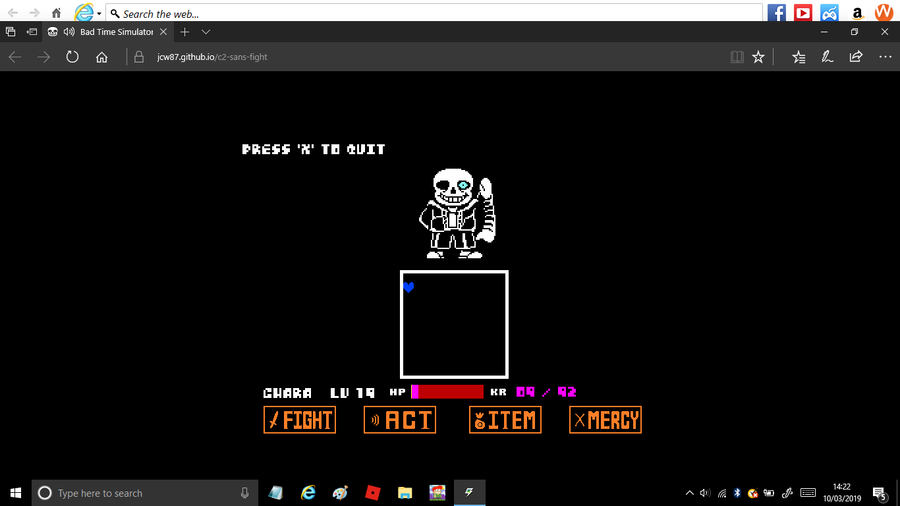Click the KR karma label
This screenshot has height=506, width=900.
click(498, 392)
